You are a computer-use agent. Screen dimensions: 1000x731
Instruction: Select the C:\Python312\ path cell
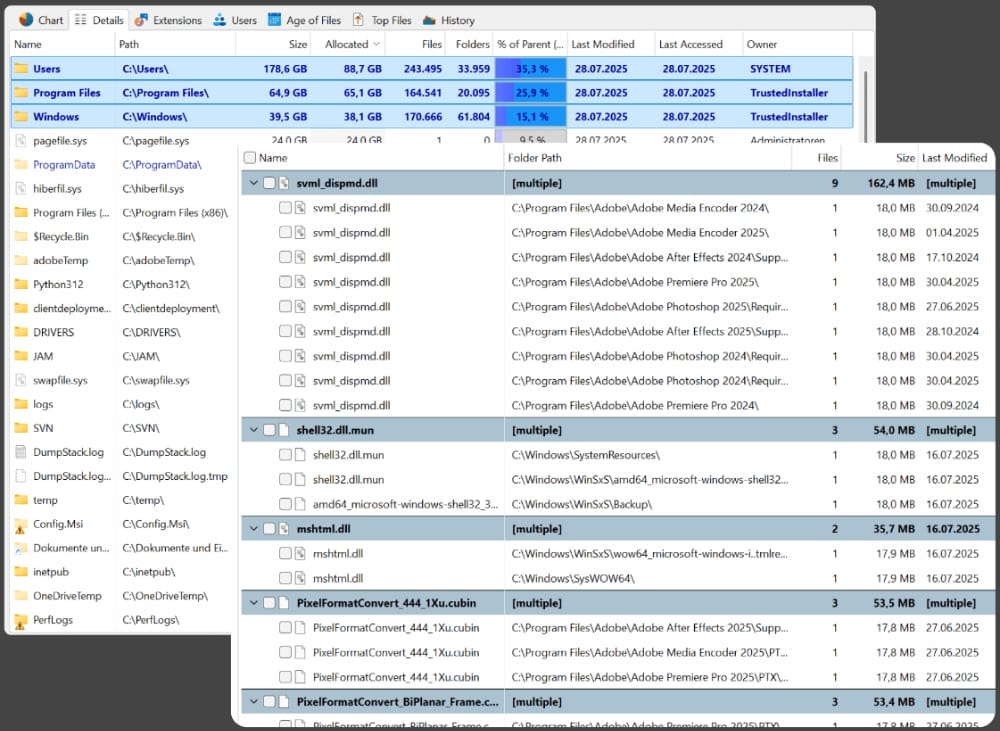coord(156,284)
